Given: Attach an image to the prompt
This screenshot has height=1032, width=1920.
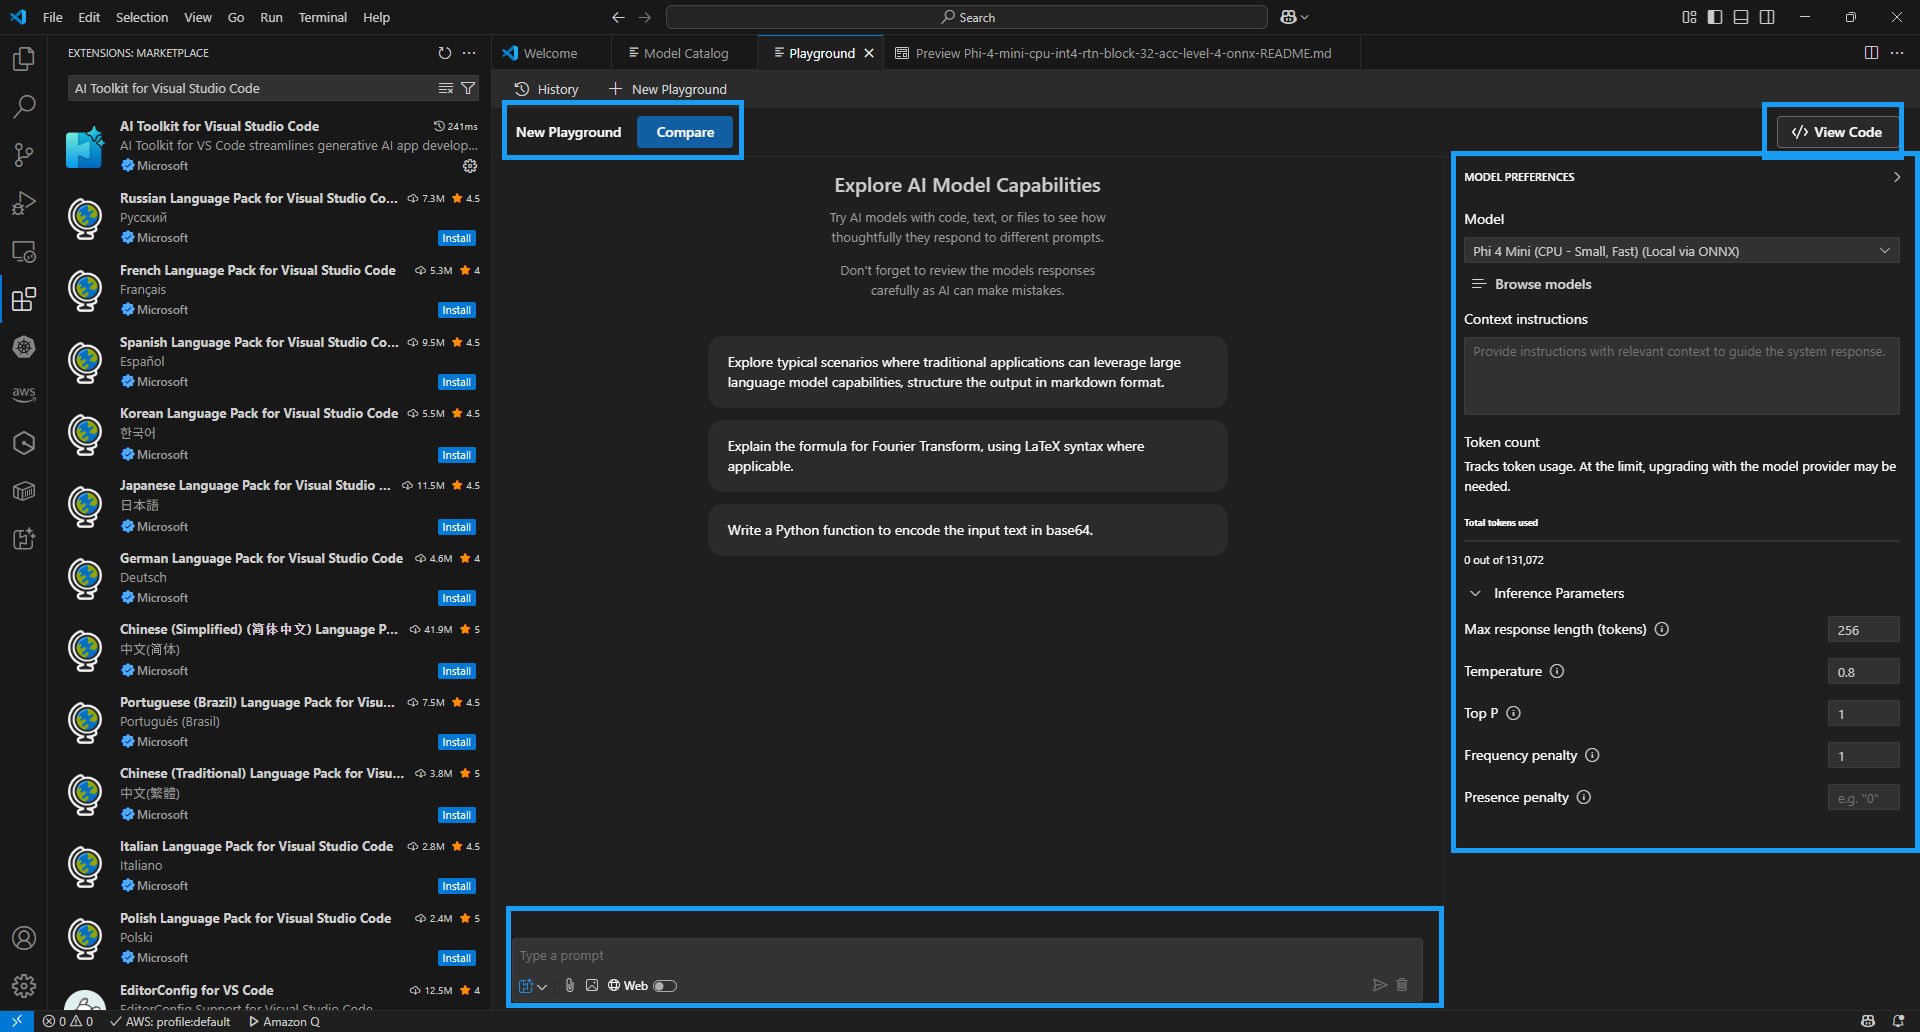Looking at the screenshot, I should pyautogui.click(x=592, y=985).
